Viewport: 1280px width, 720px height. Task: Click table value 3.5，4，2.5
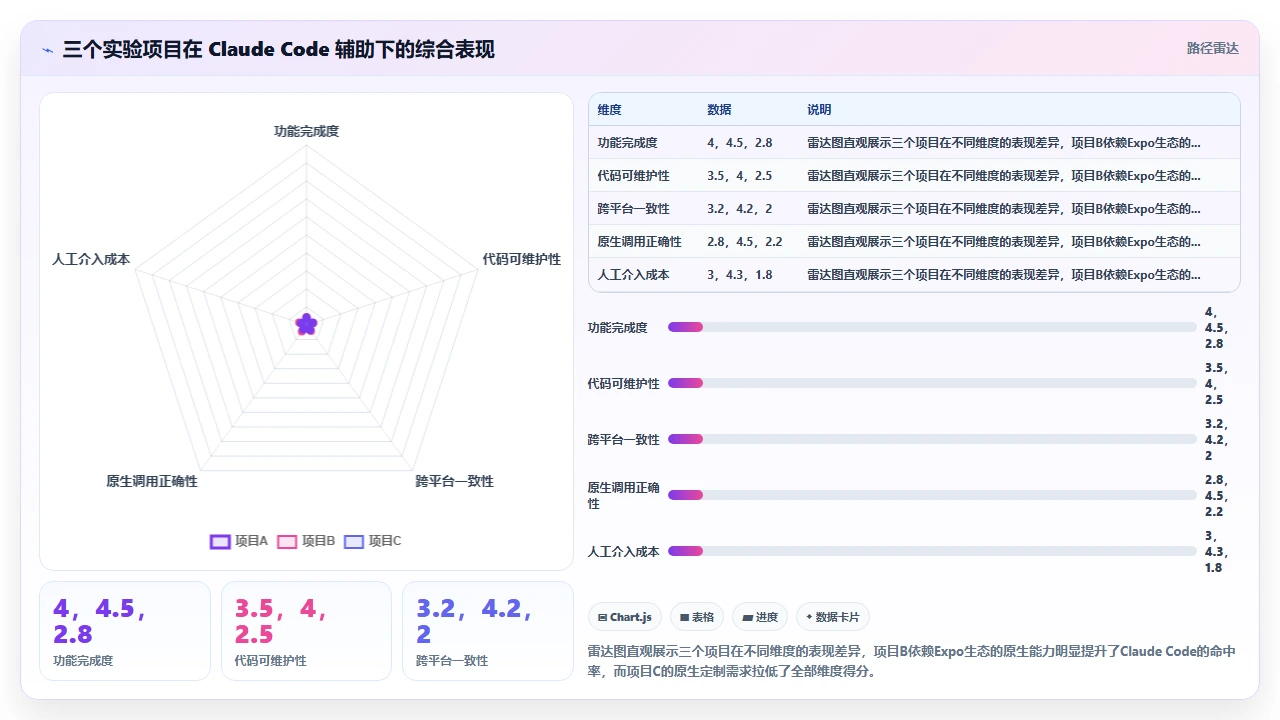pyautogui.click(x=740, y=176)
